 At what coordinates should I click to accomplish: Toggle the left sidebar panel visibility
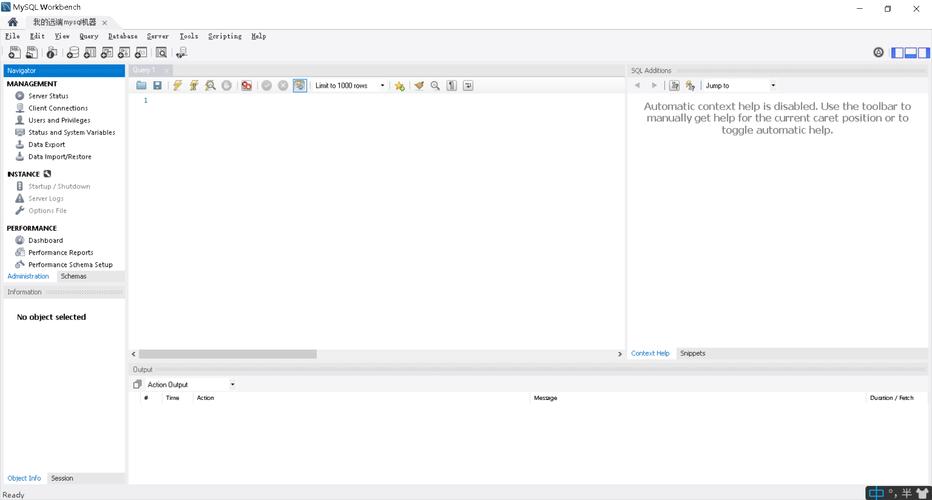point(898,52)
